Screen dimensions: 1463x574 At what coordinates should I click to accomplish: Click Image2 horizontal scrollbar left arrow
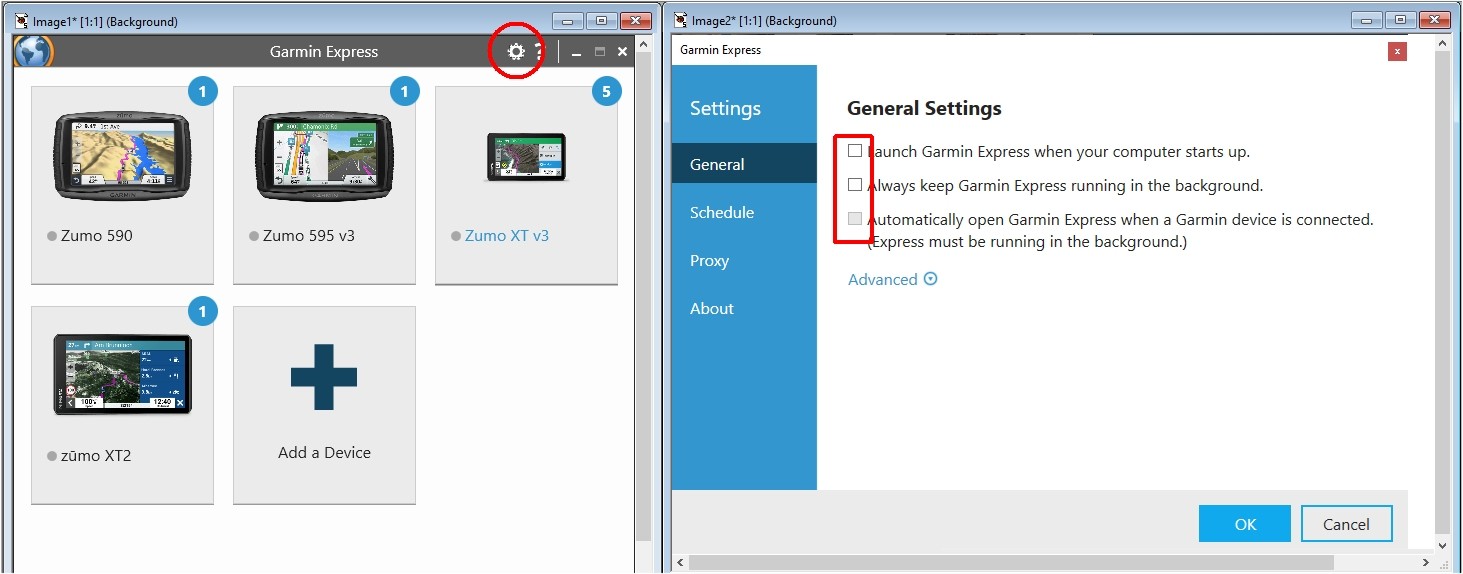681,563
